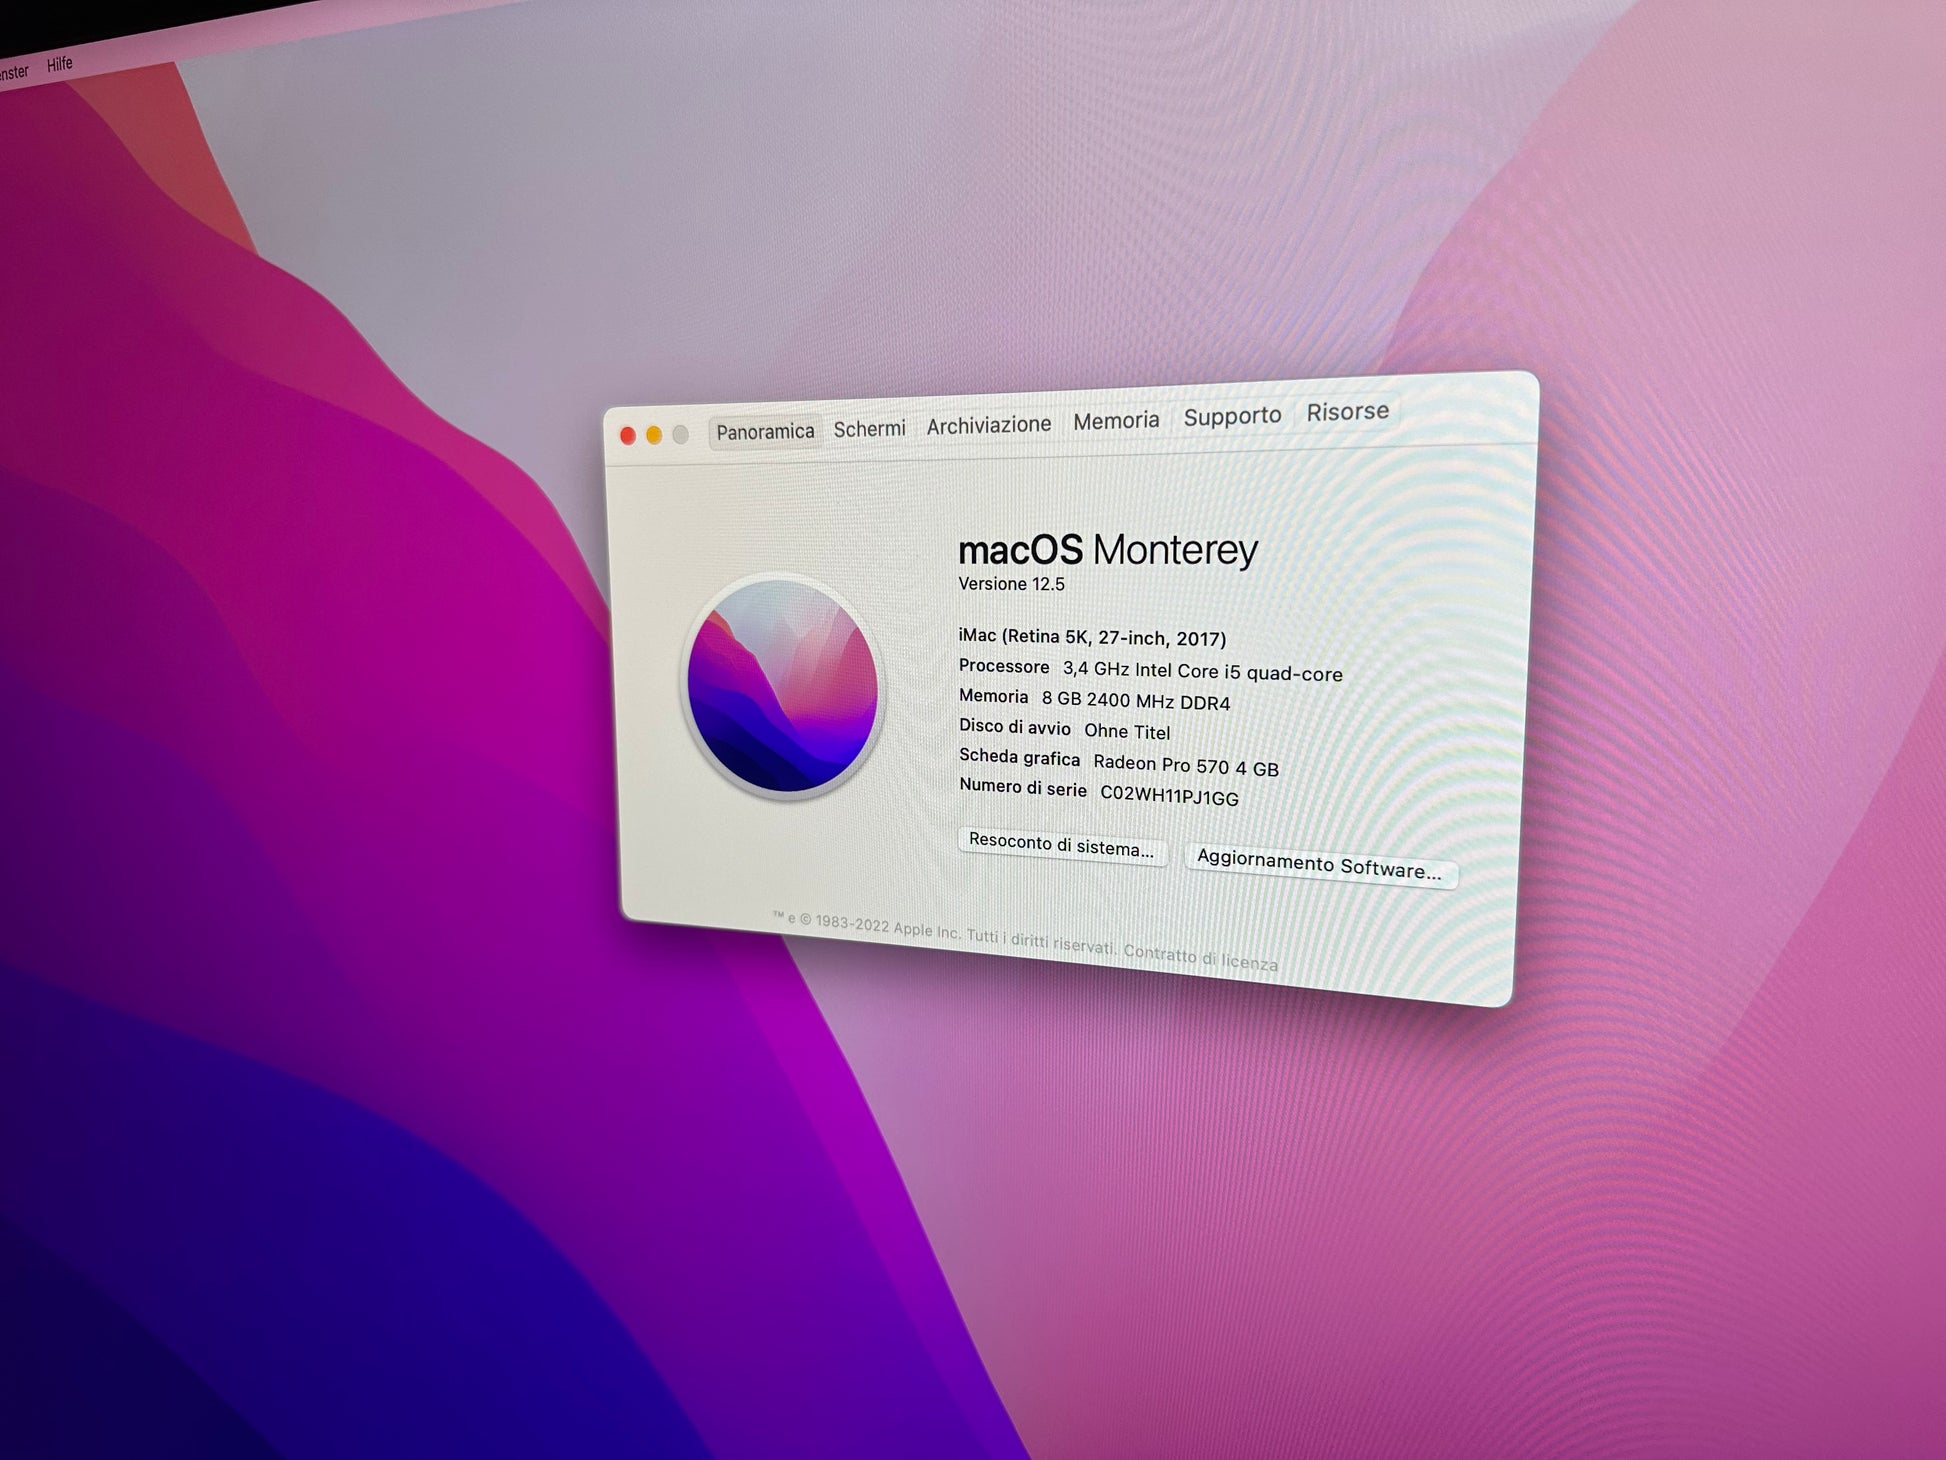This screenshot has height=1460, width=1946.
Task: Show the Risorse tab
Action: click(x=1347, y=412)
